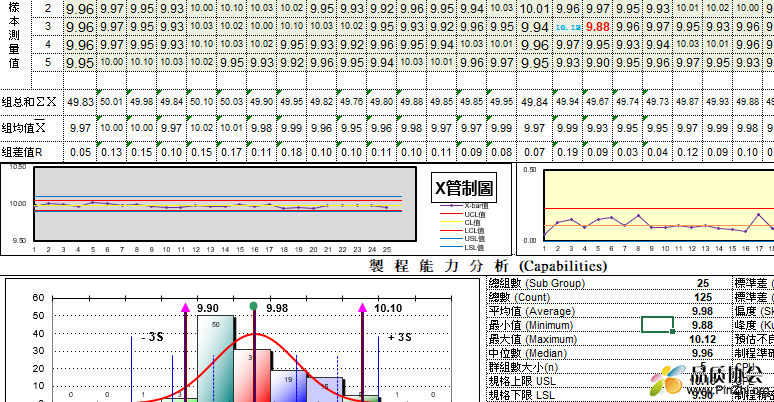Select group sum cell 49.76

click(x=351, y=102)
